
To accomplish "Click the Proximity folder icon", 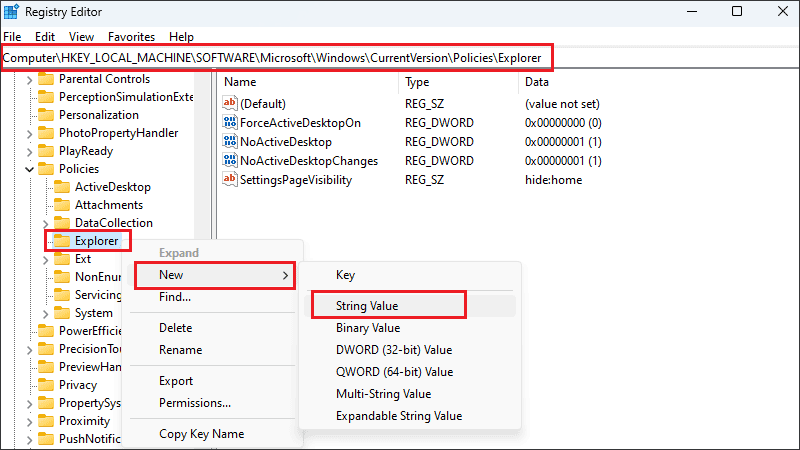I will 46,421.
